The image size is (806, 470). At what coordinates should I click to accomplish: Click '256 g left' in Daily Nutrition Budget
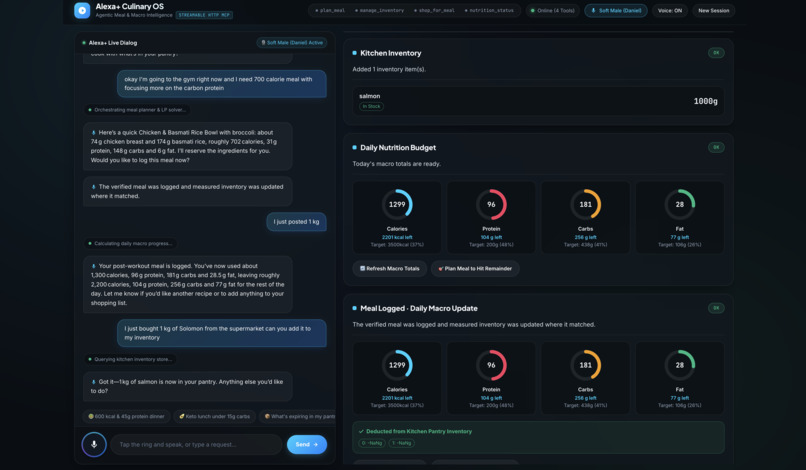[x=585, y=237]
